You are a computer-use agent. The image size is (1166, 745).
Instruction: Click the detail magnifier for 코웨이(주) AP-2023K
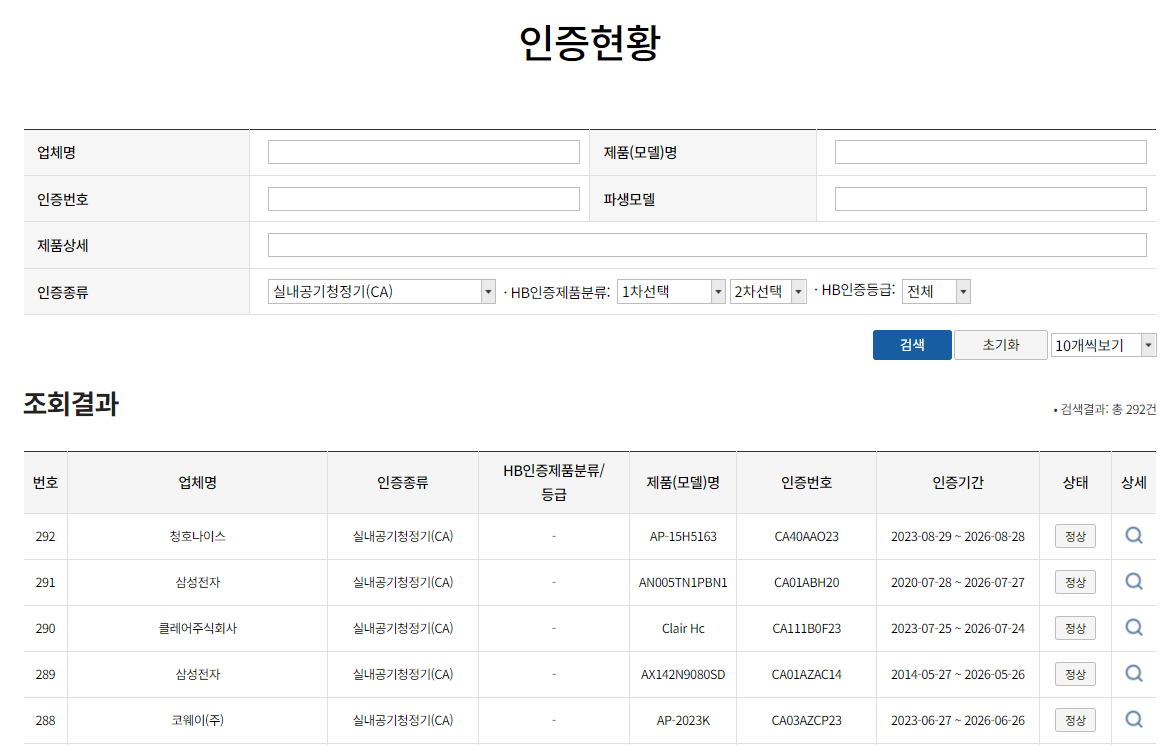click(1133, 720)
